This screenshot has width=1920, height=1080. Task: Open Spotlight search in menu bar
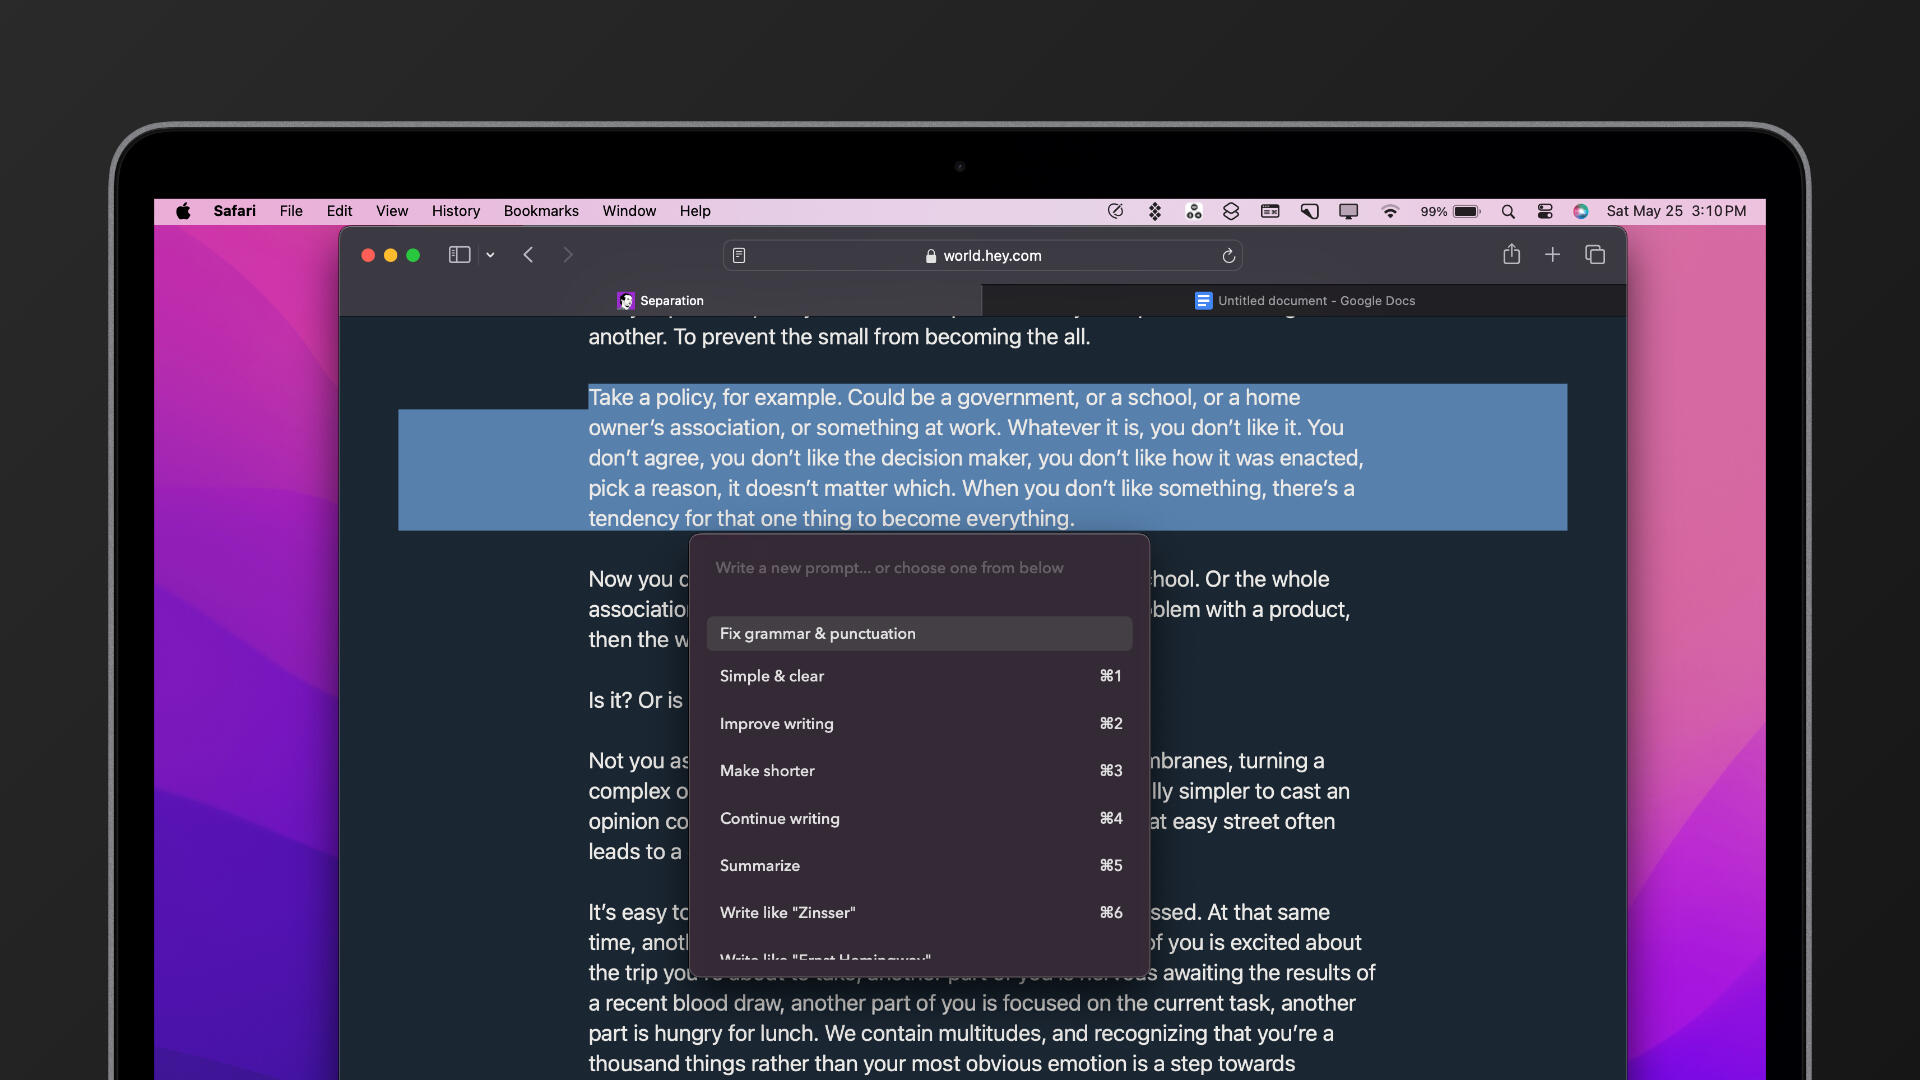[1508, 211]
